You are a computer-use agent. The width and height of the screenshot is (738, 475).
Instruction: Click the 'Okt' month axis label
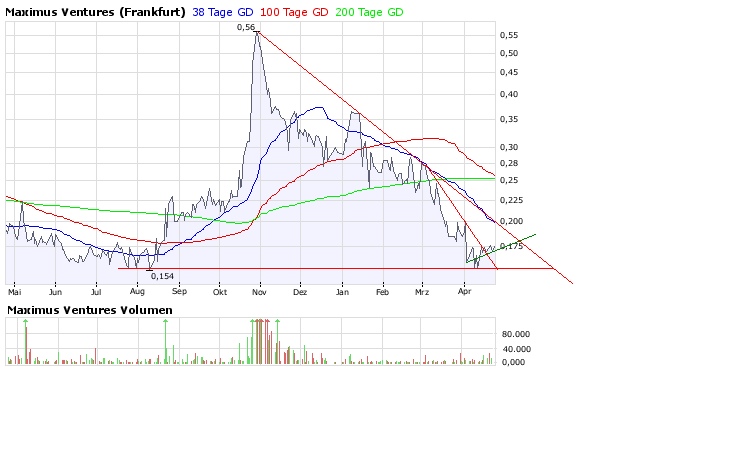pyautogui.click(x=220, y=292)
